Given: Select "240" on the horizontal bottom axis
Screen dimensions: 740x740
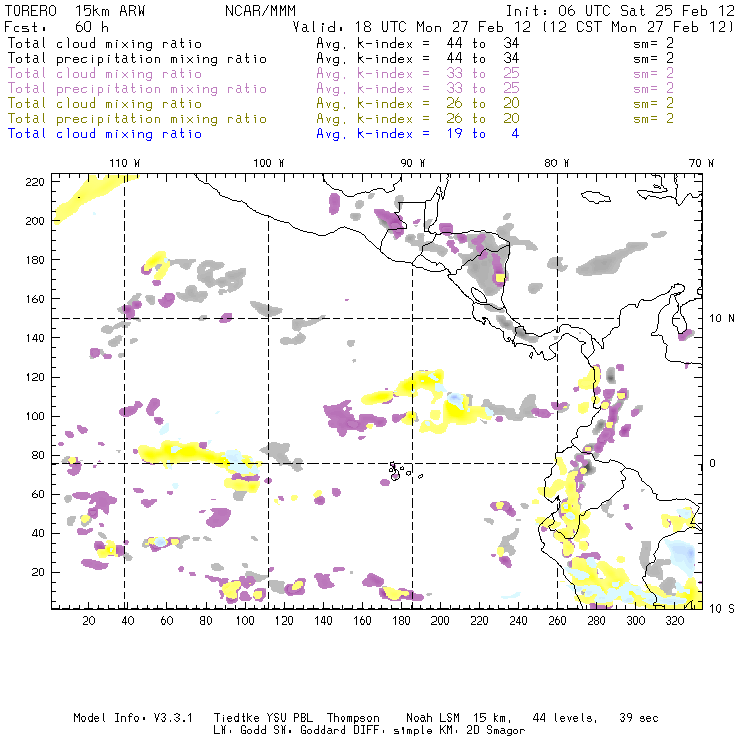Looking at the screenshot, I should tap(518, 621).
